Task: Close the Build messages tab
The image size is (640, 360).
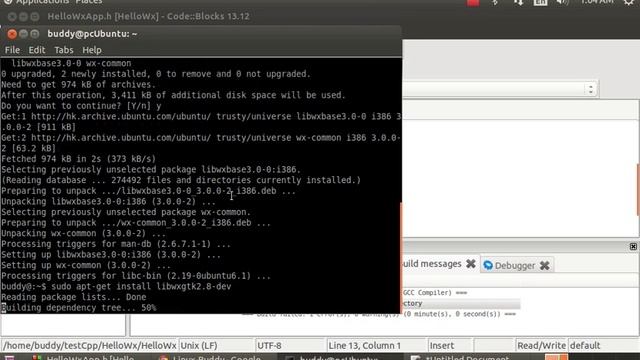Action: (x=471, y=264)
